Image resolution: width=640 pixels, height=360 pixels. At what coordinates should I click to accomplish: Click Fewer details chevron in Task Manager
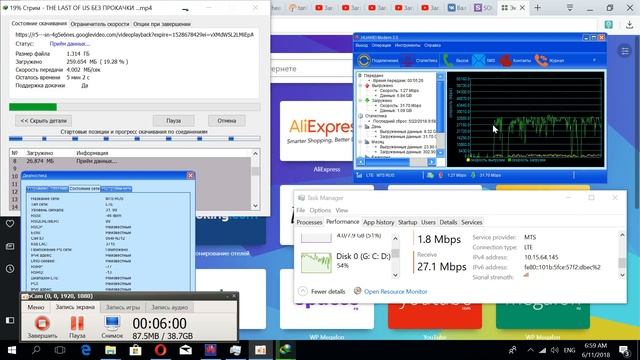(302, 291)
